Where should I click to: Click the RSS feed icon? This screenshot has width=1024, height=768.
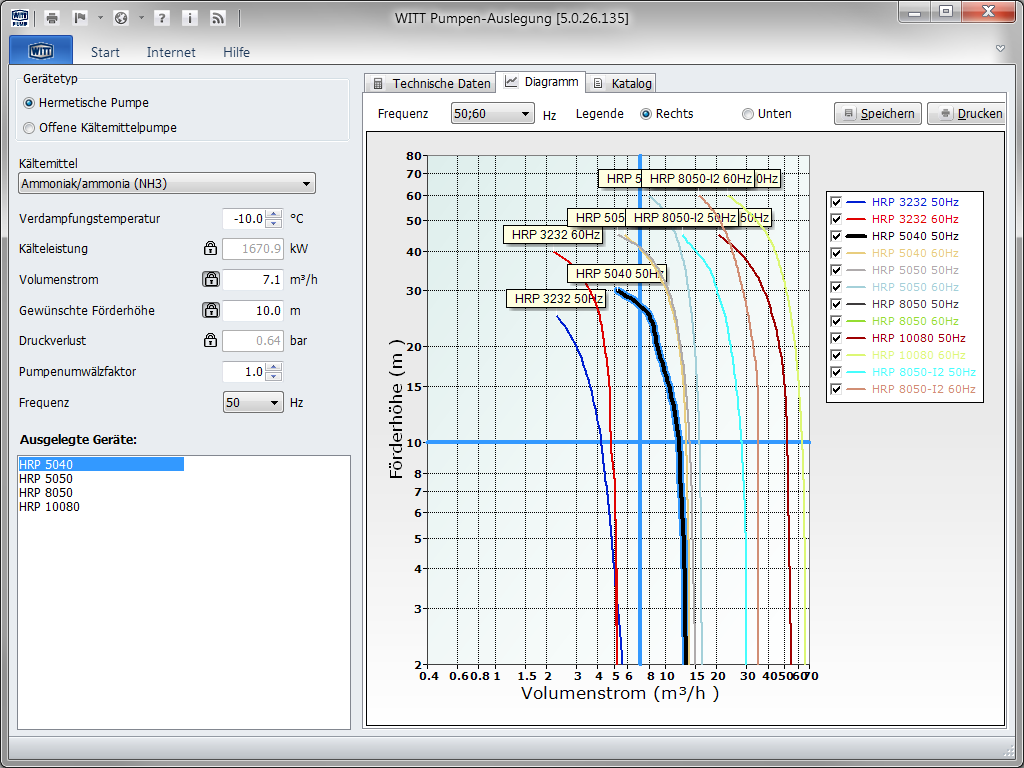217,18
